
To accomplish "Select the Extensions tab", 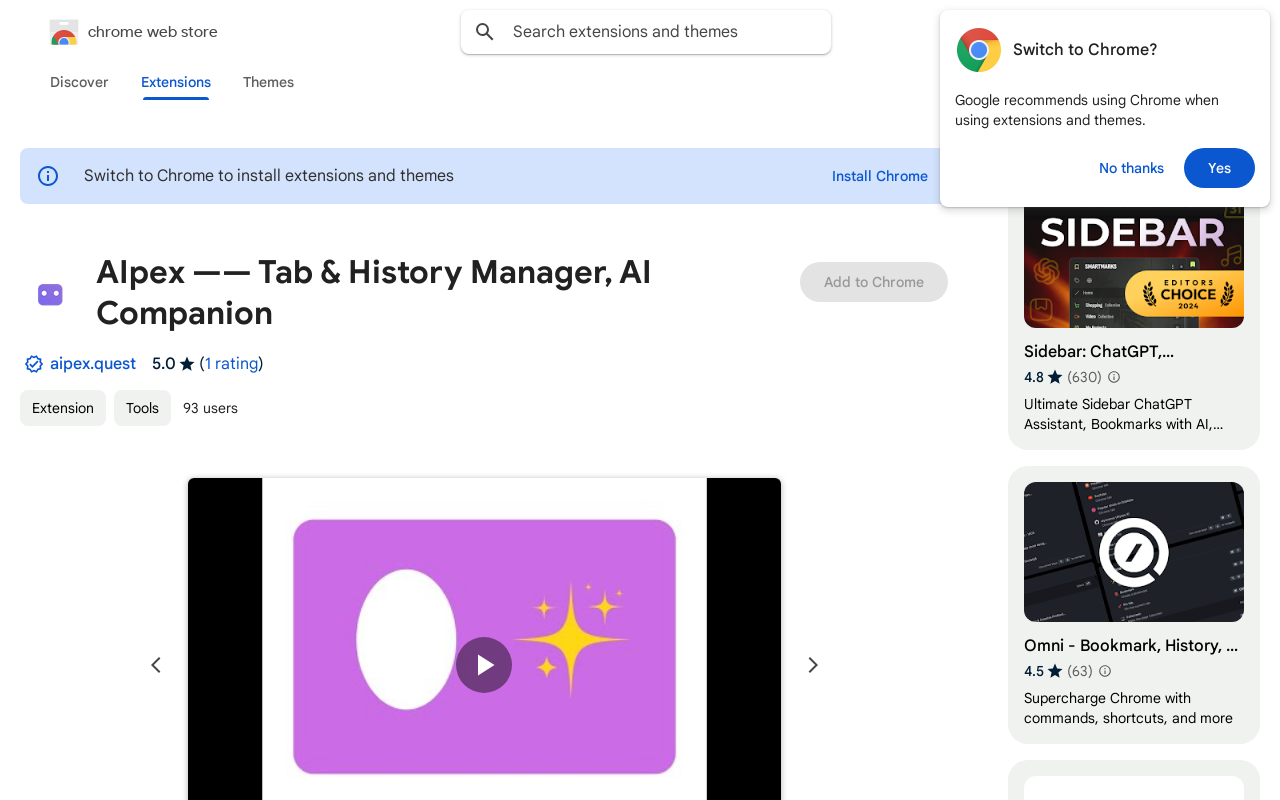I will [x=176, y=82].
